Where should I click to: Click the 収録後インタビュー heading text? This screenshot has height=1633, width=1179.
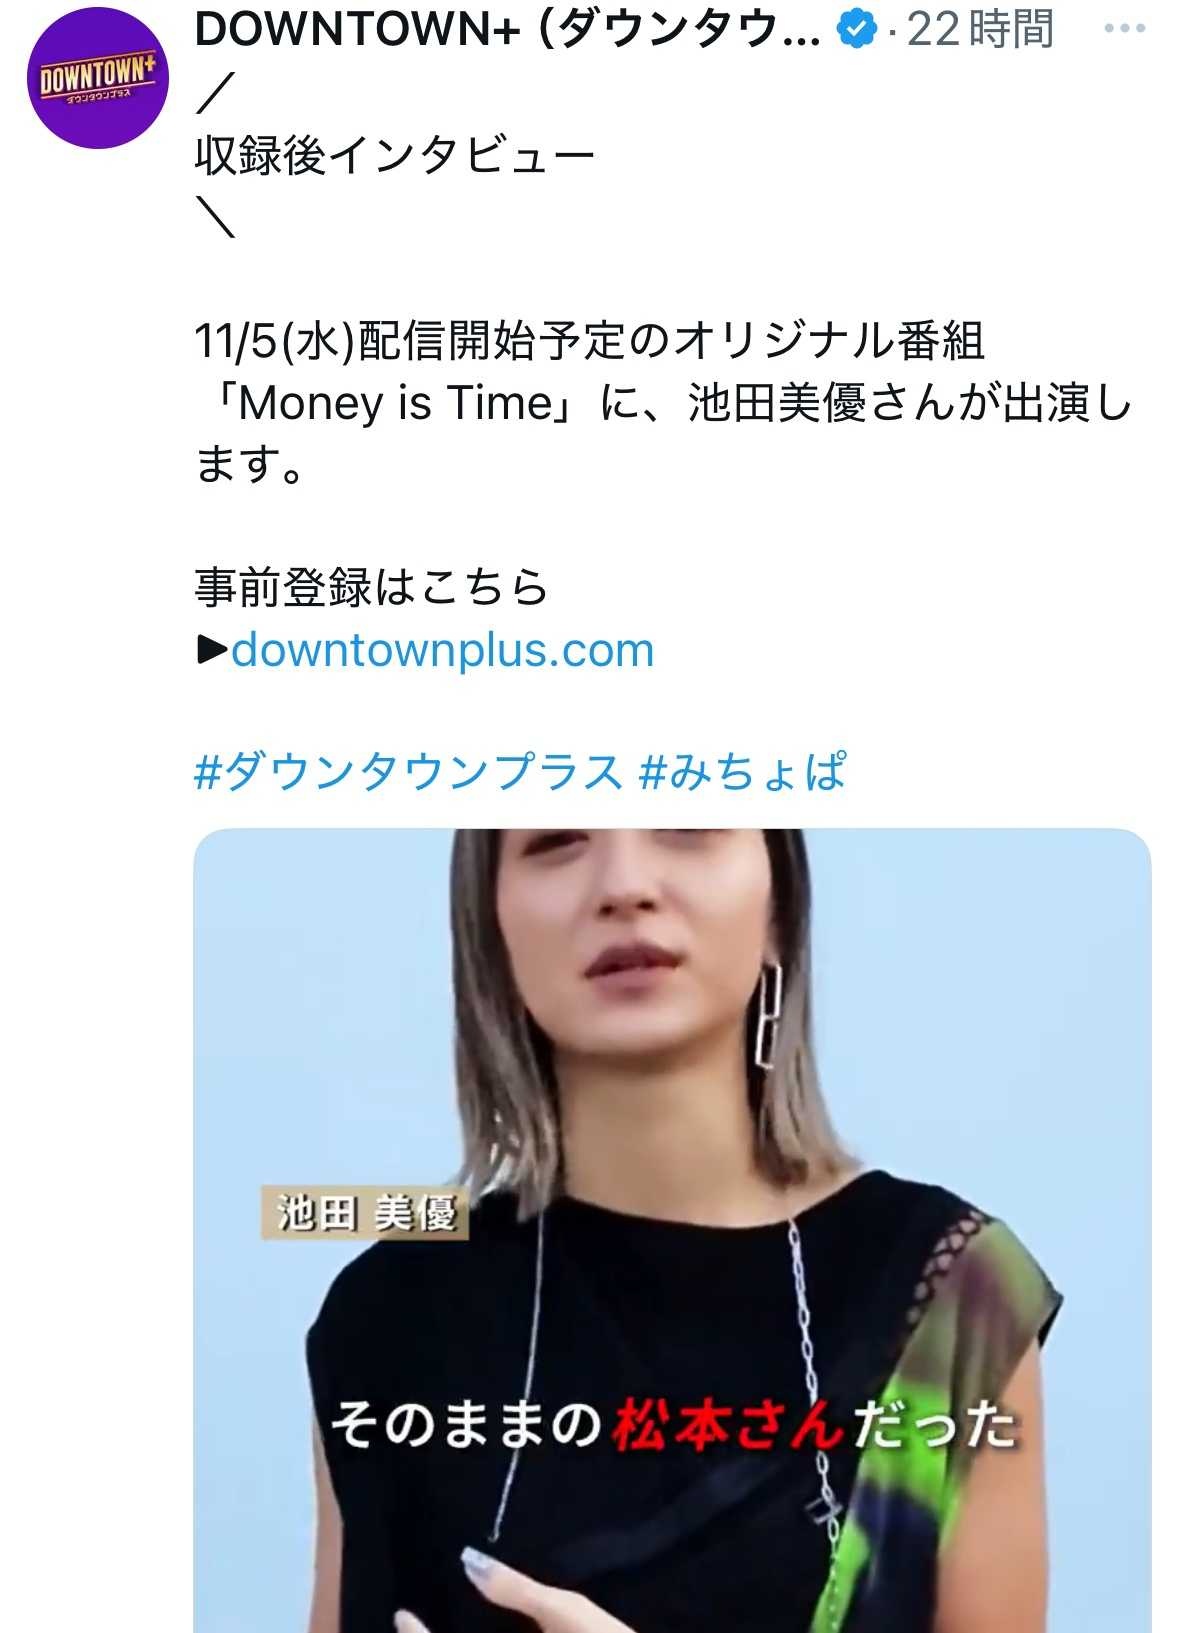click(395, 155)
